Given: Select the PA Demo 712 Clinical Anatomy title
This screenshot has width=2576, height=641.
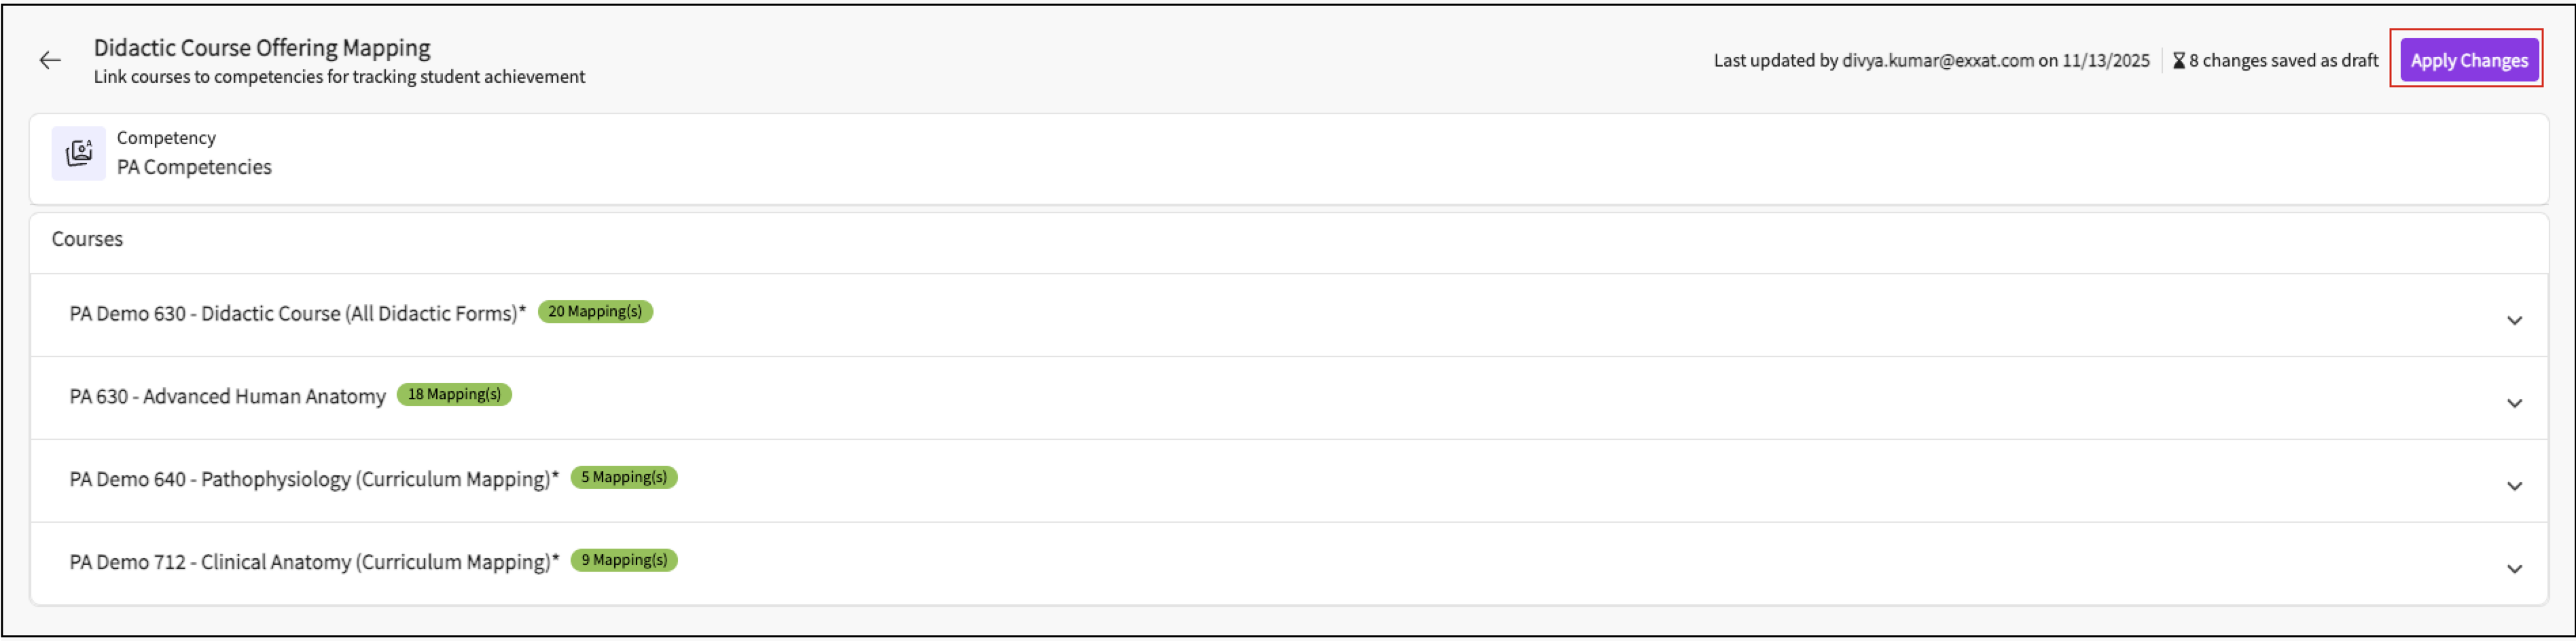Looking at the screenshot, I should pos(313,563).
